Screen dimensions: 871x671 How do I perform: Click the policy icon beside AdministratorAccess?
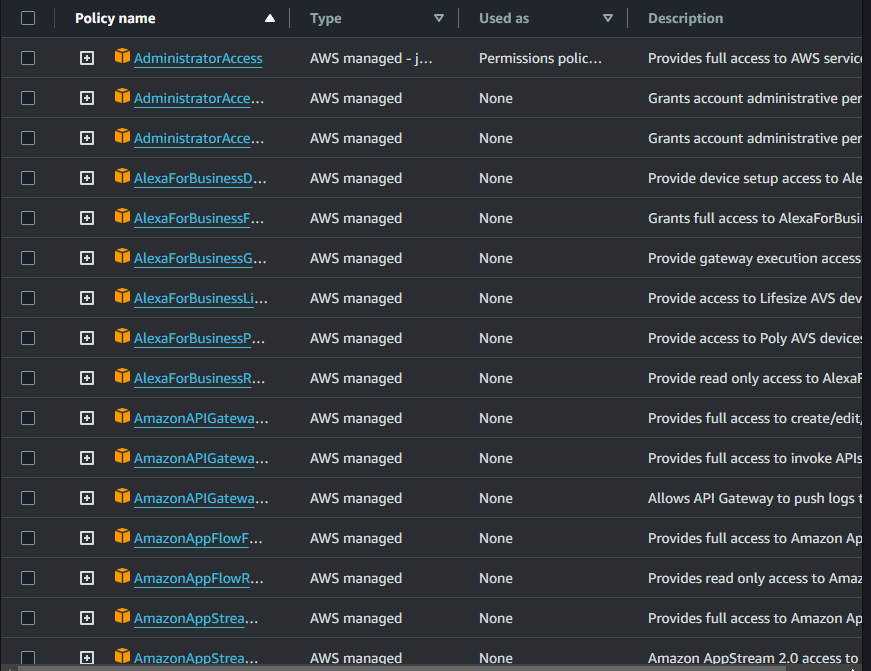pyautogui.click(x=122, y=56)
